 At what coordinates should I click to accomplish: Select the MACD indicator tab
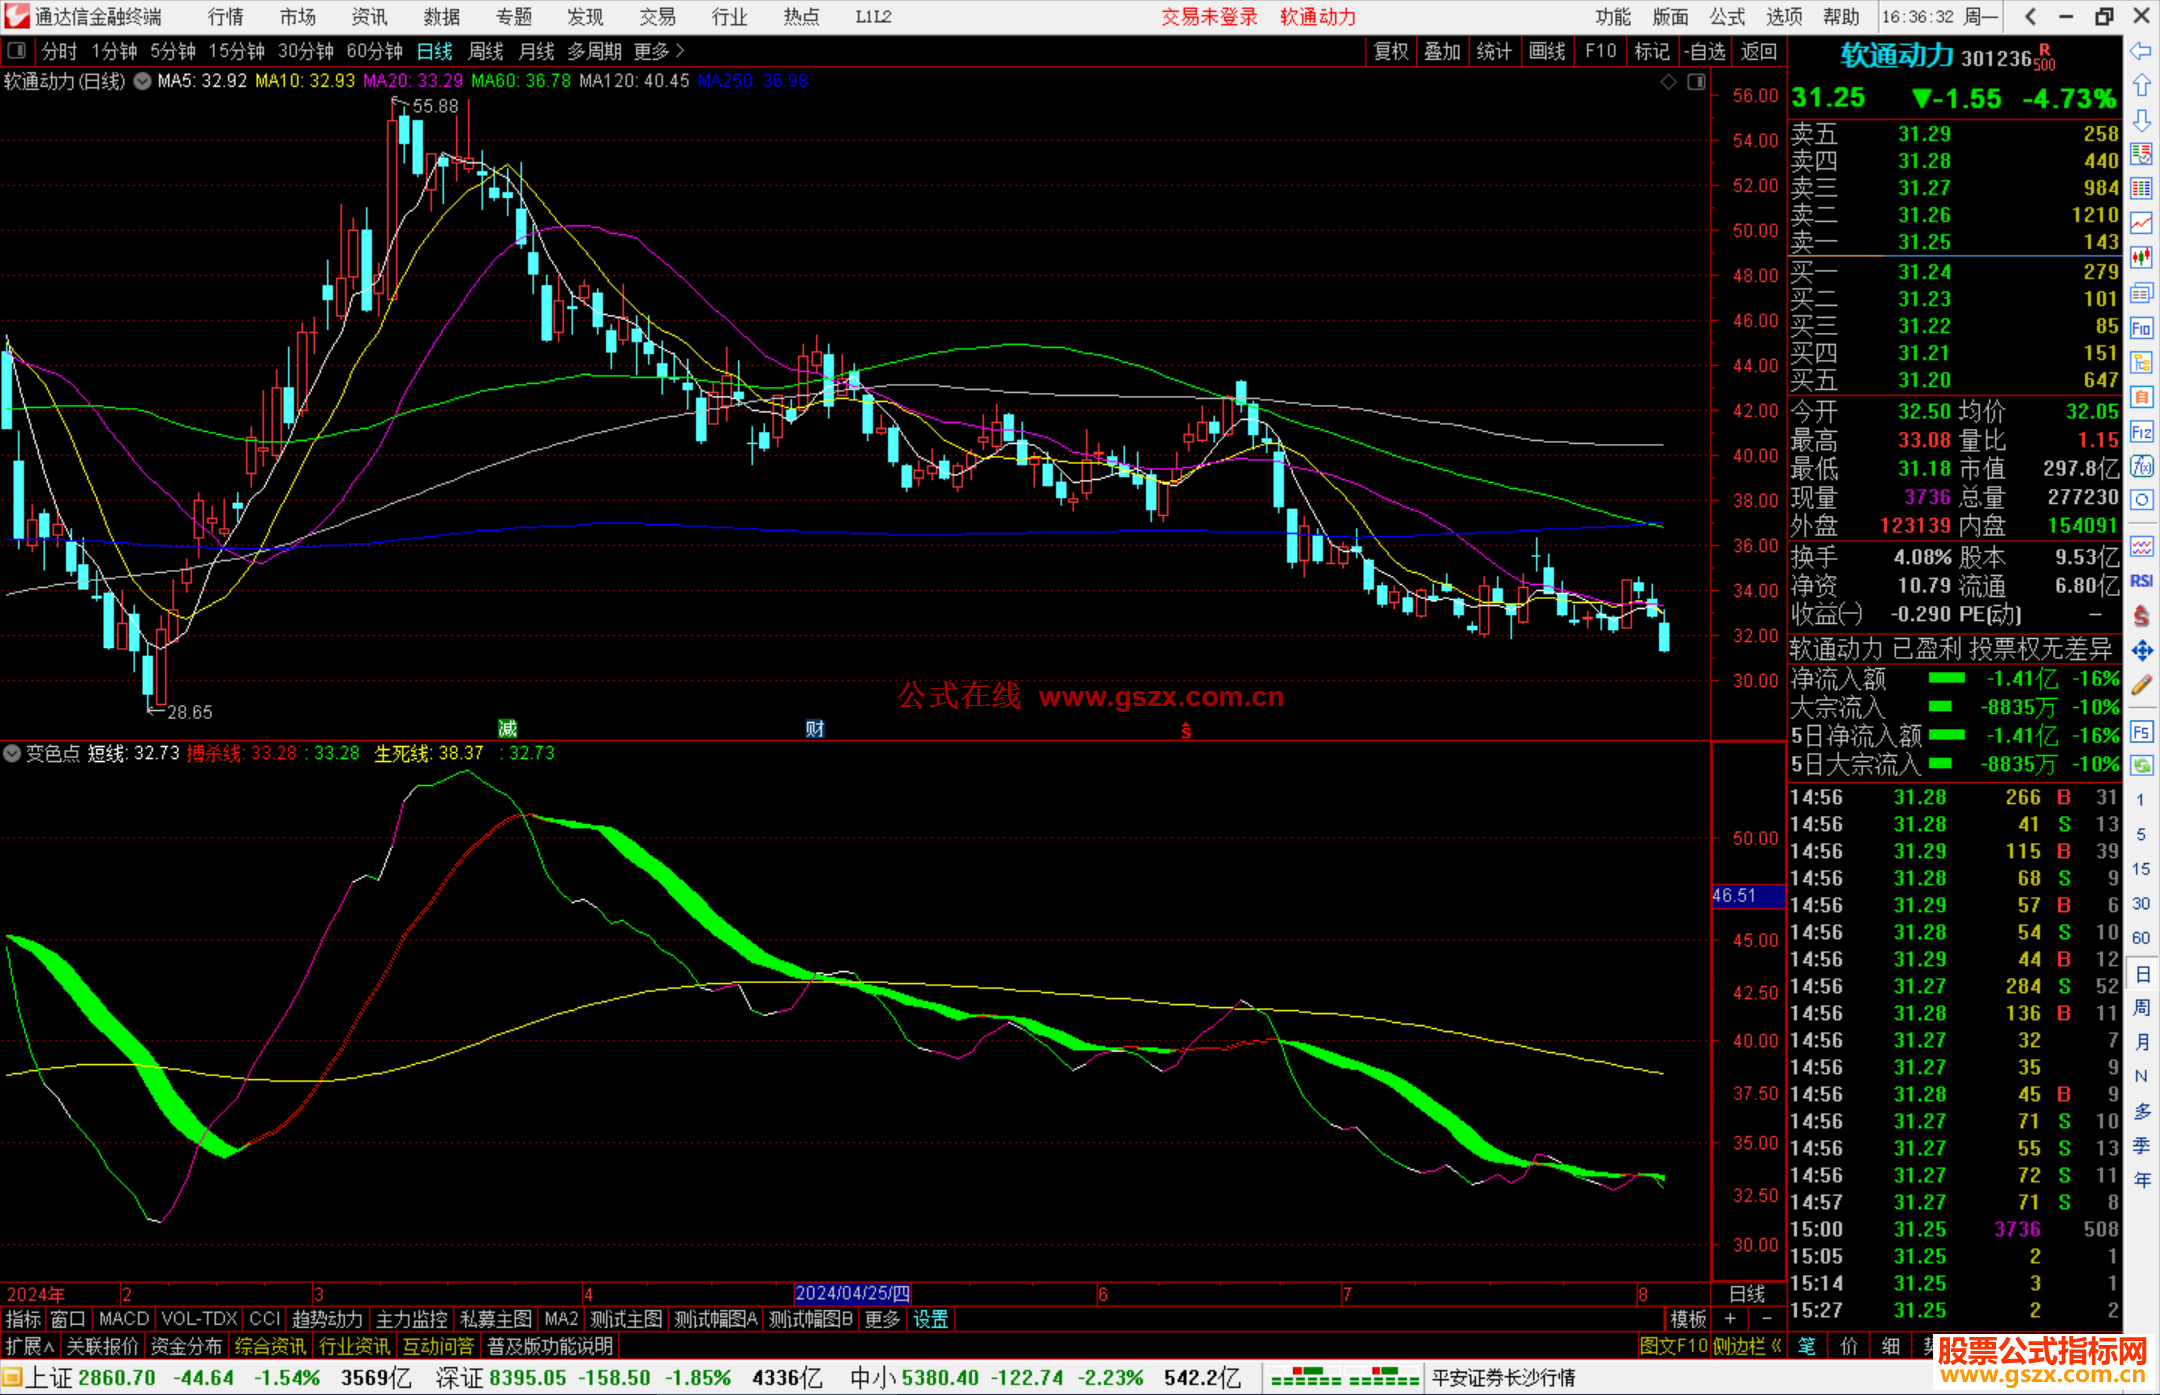(x=124, y=1319)
